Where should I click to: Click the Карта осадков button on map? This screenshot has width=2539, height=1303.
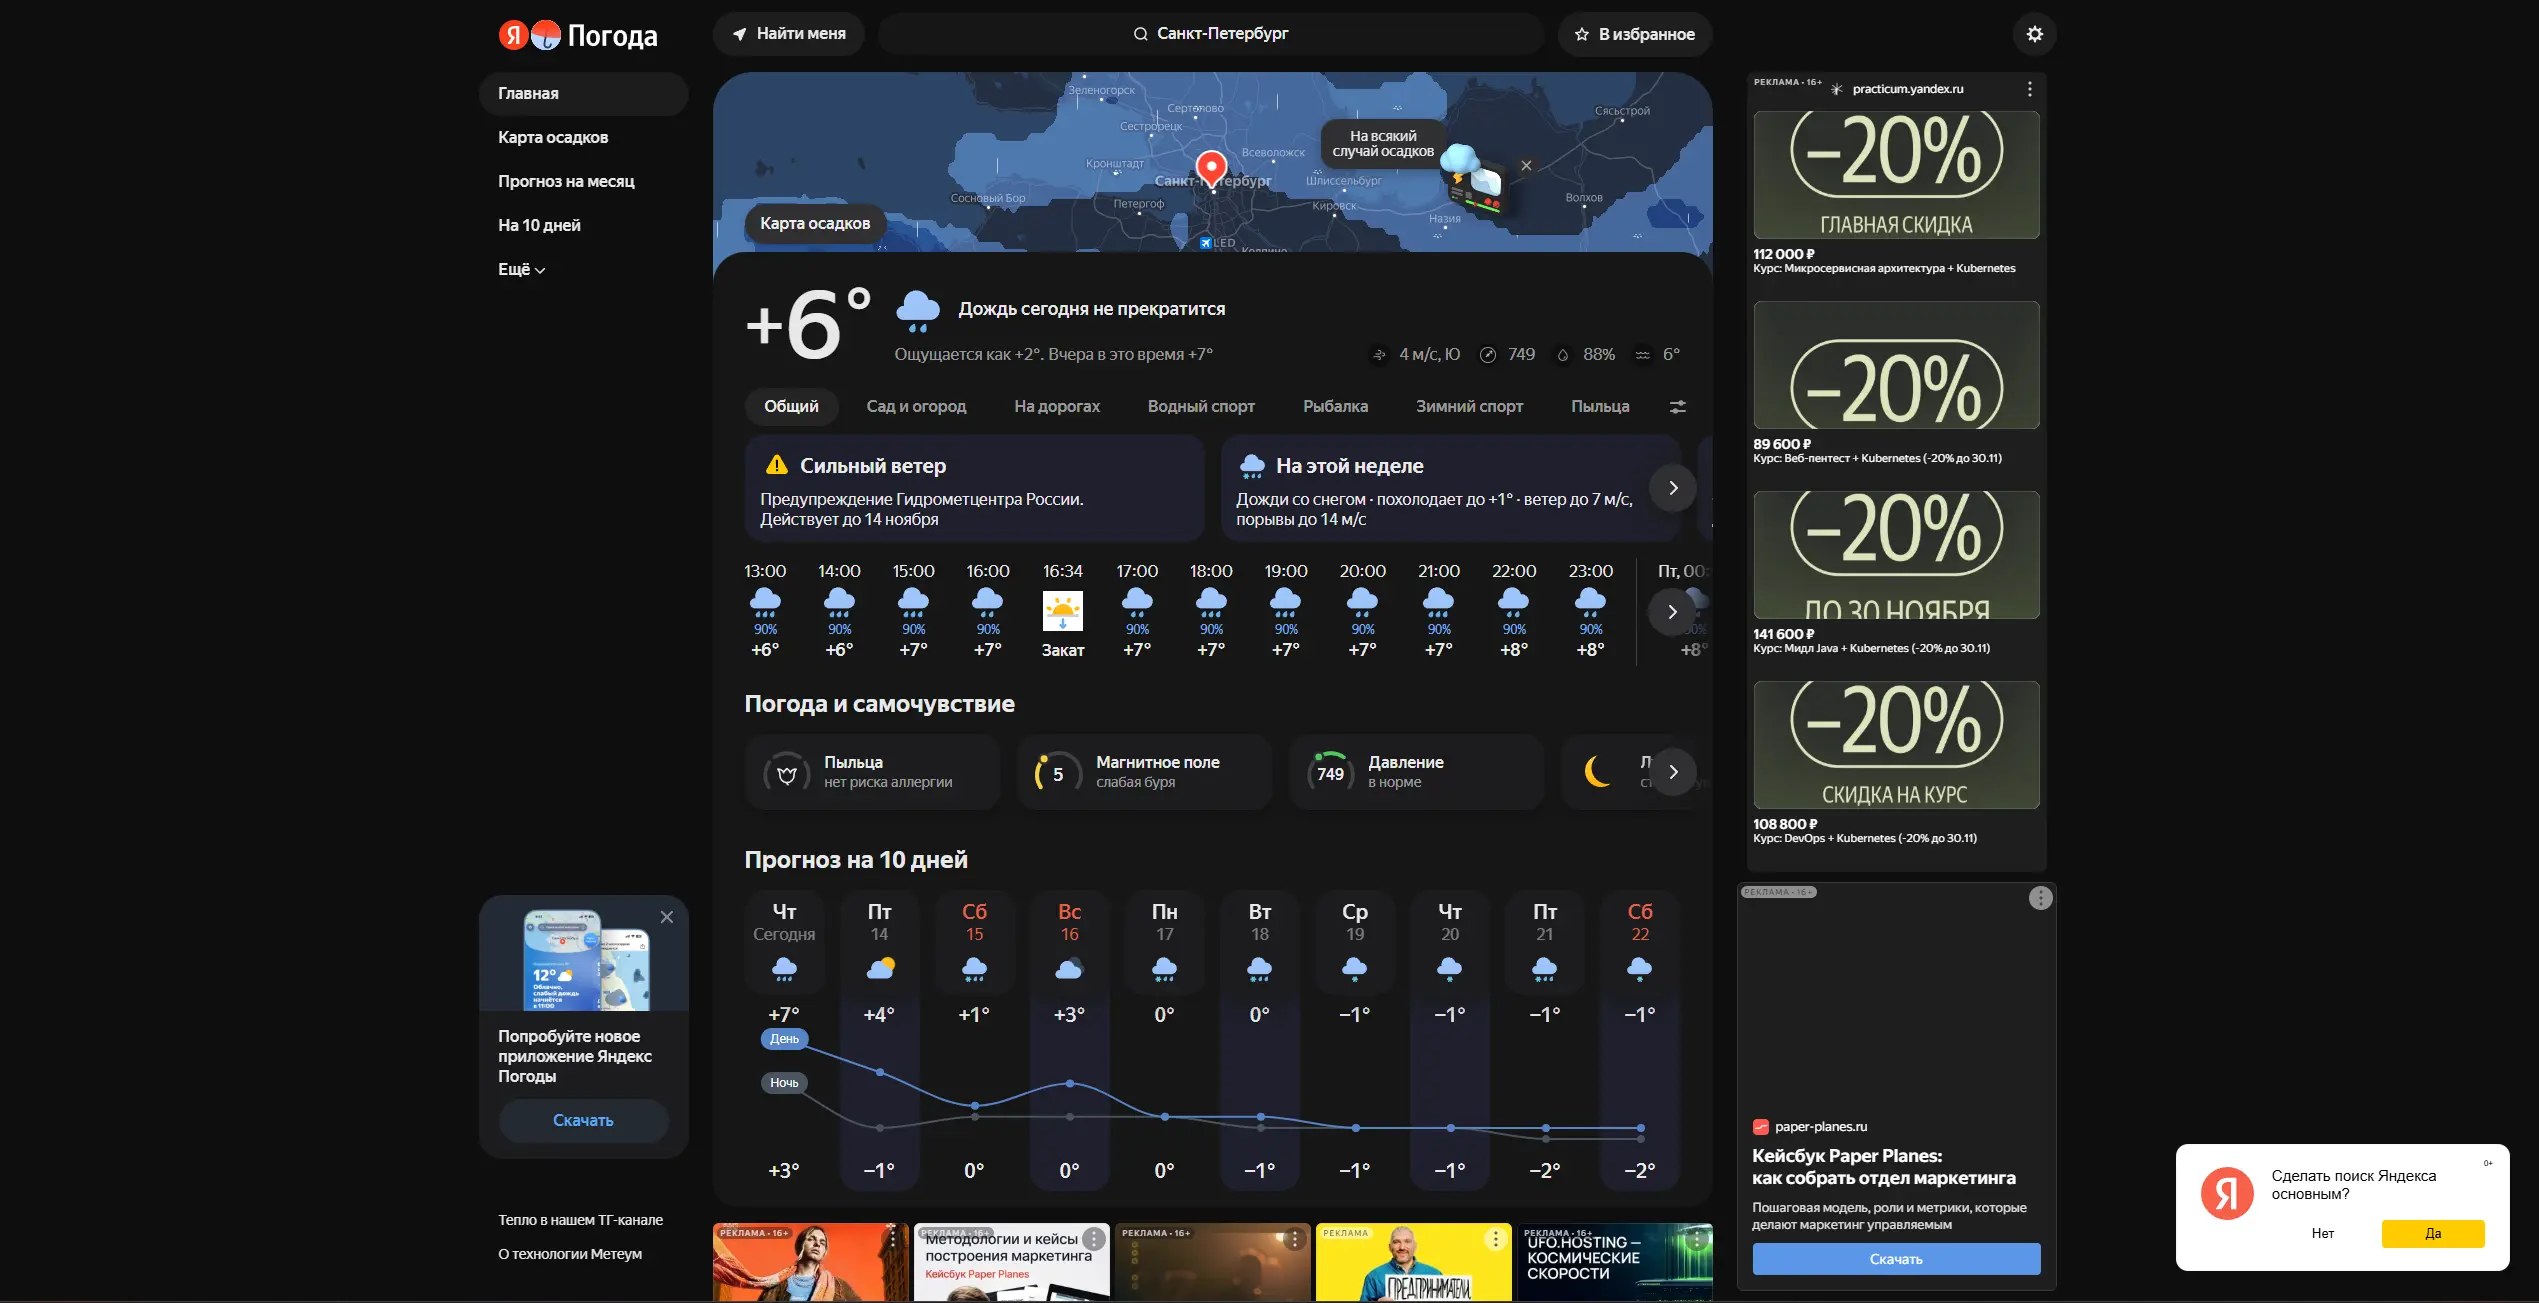coord(814,223)
